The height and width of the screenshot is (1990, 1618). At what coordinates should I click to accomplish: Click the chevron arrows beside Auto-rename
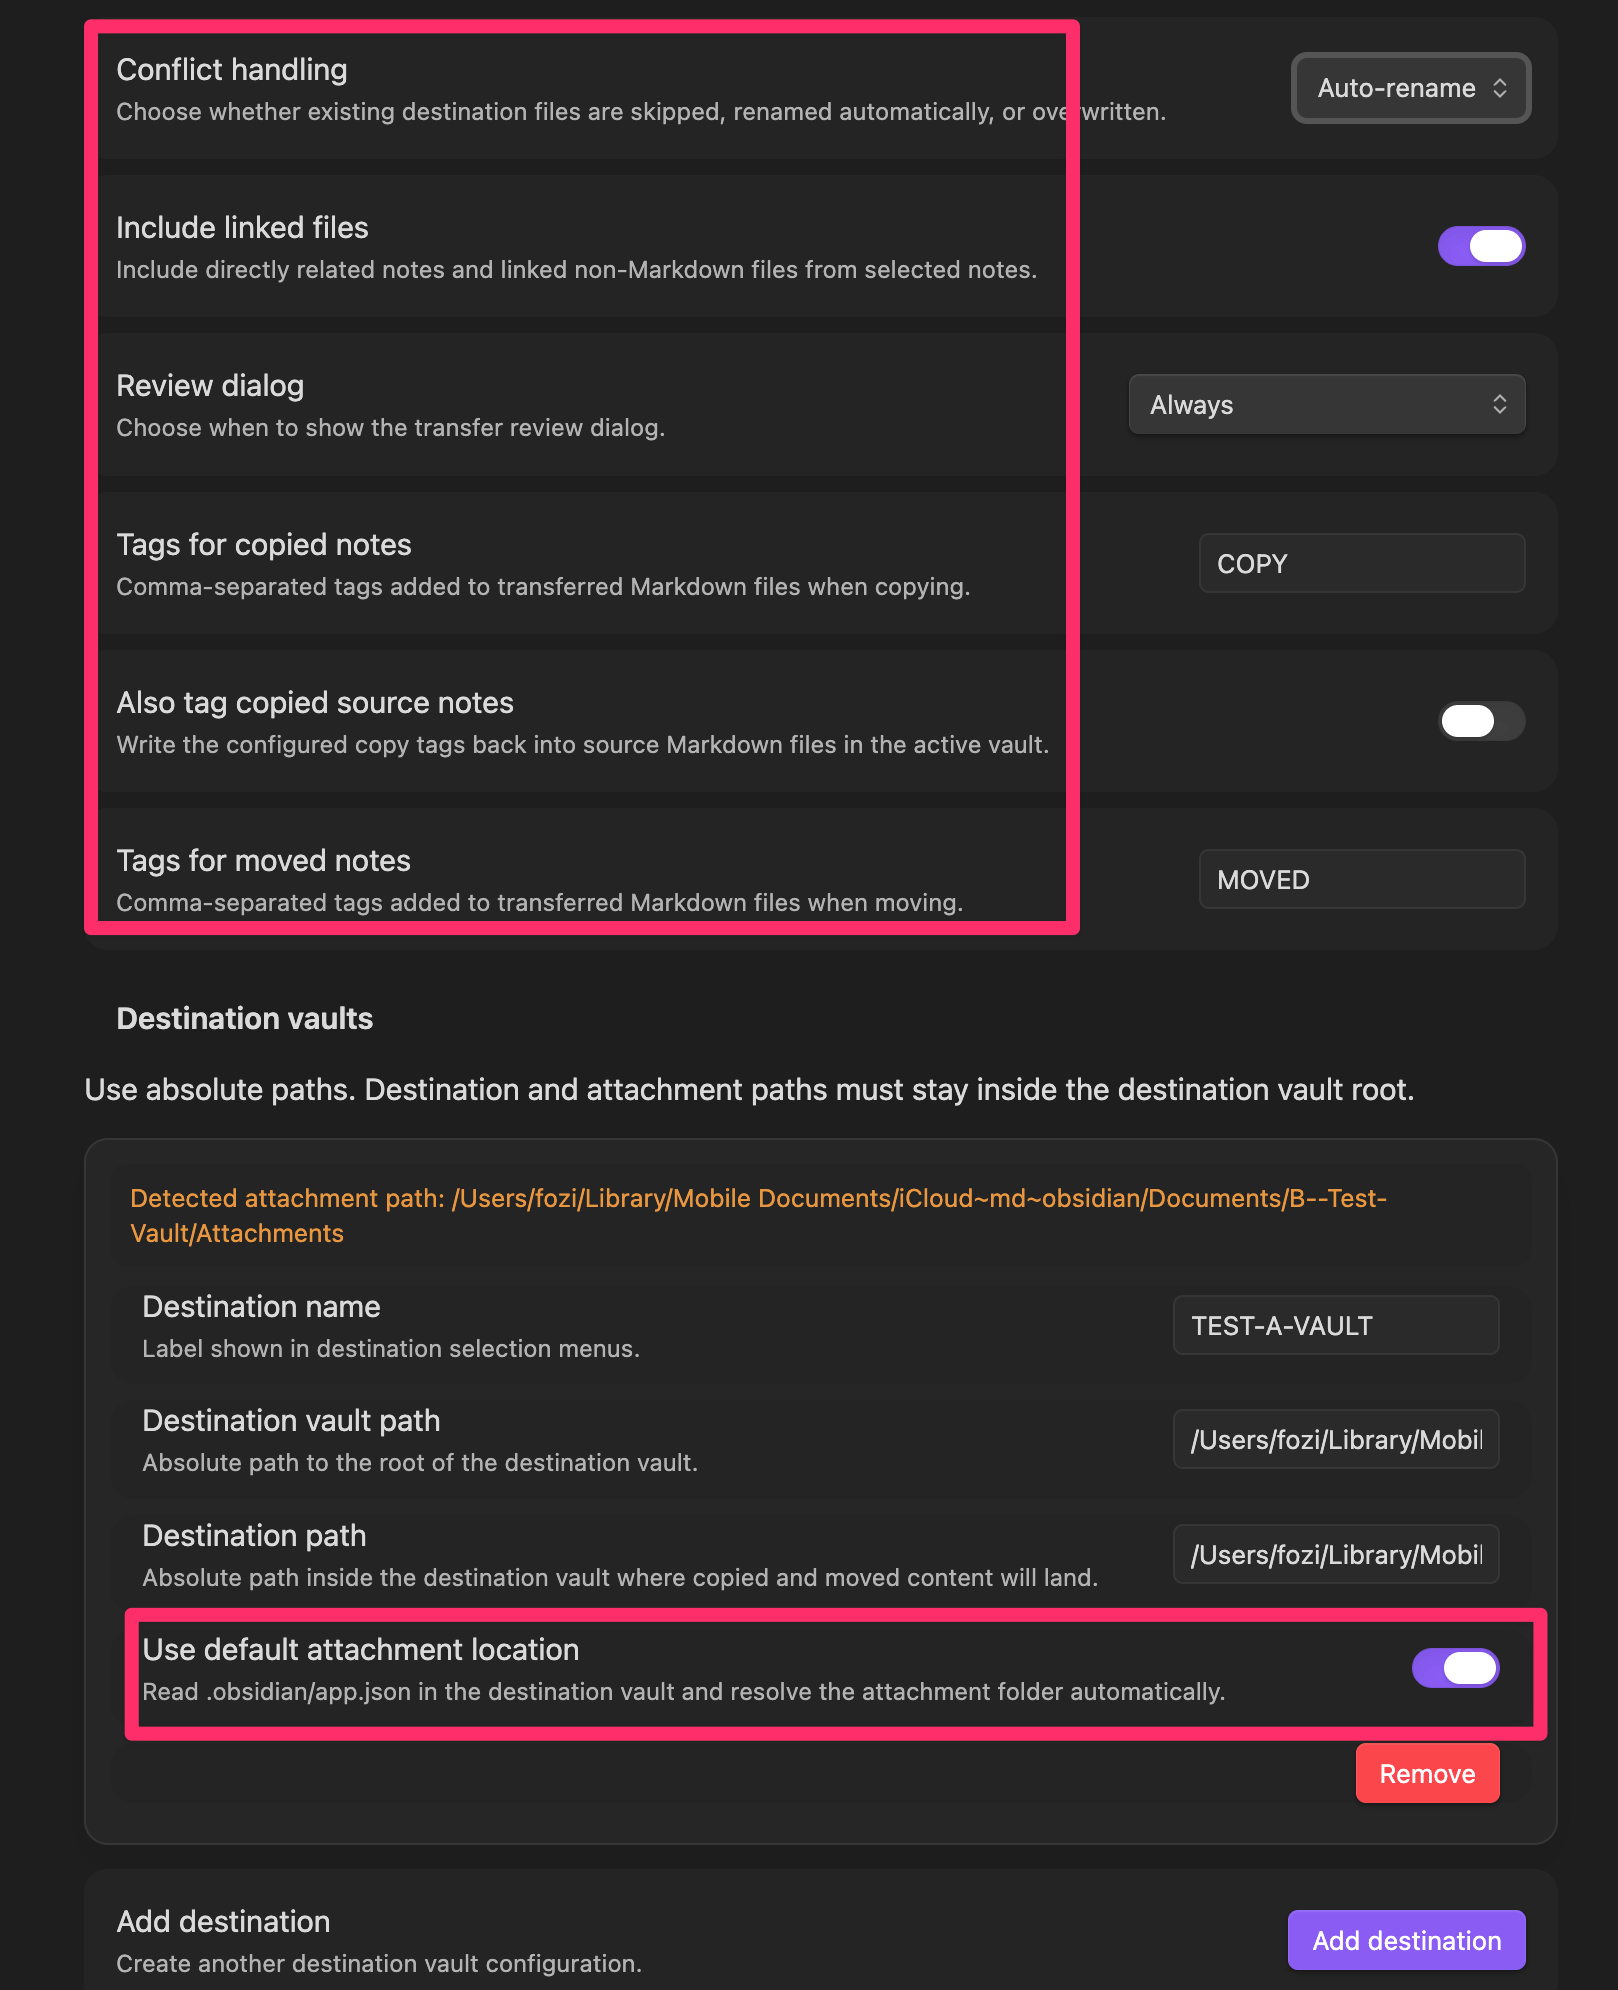point(1499,88)
